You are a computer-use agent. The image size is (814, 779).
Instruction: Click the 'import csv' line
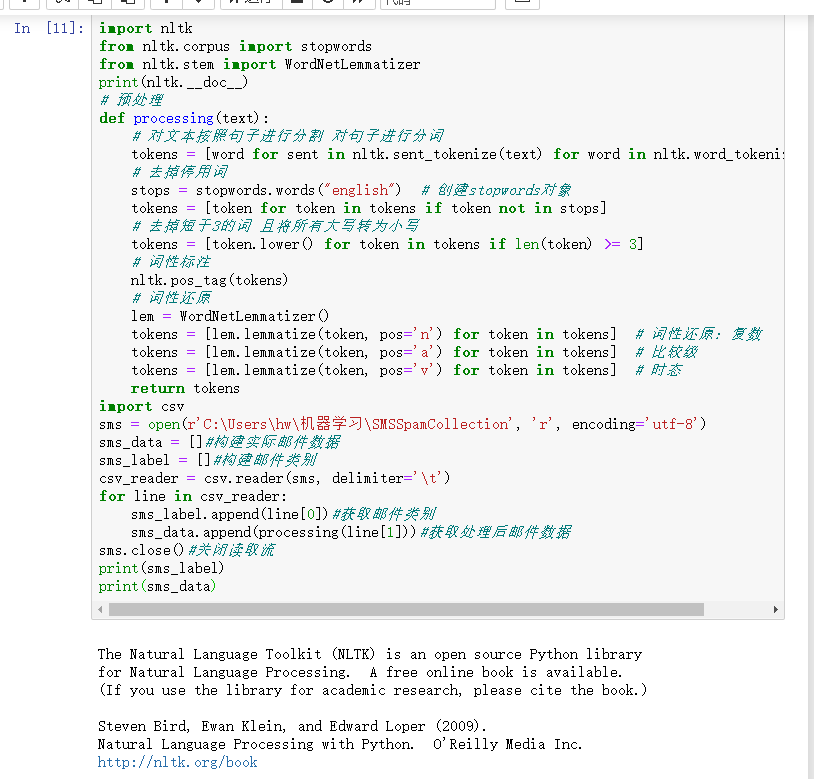click(x=141, y=406)
